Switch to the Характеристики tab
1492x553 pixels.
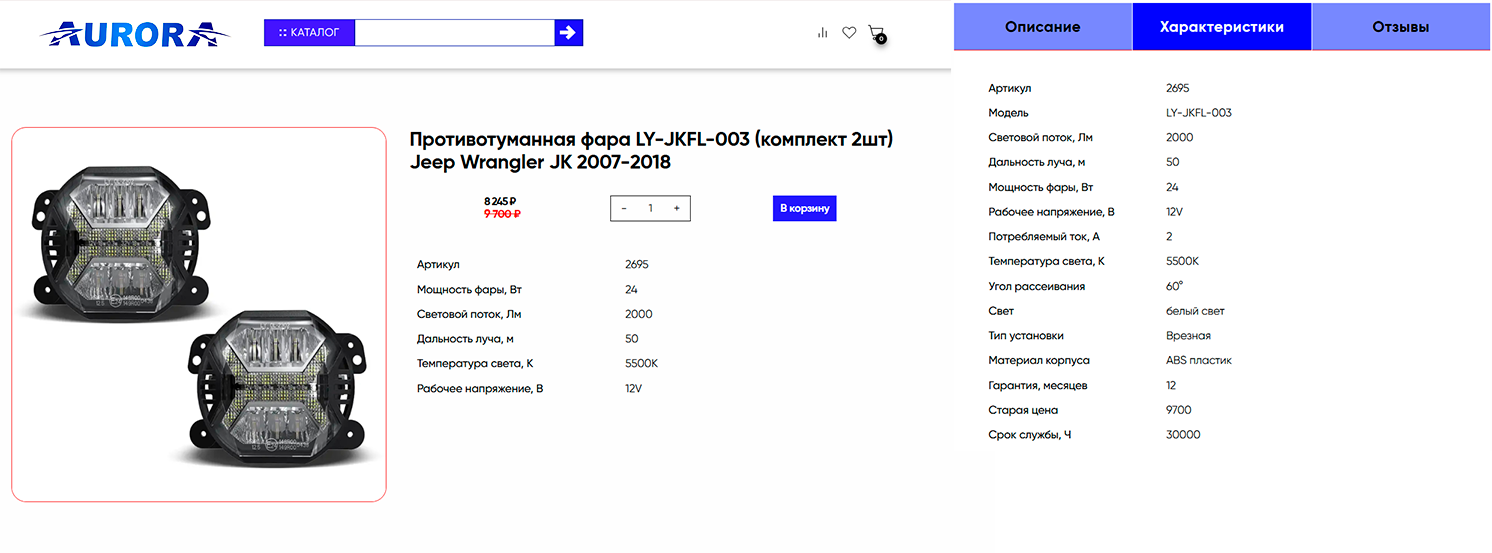1221,27
